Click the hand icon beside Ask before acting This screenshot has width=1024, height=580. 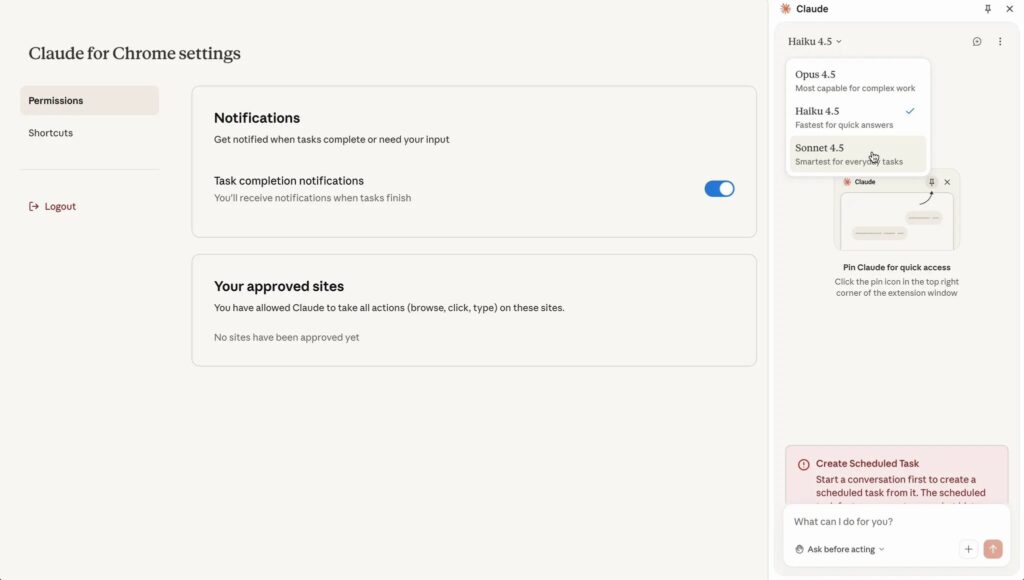coord(799,549)
